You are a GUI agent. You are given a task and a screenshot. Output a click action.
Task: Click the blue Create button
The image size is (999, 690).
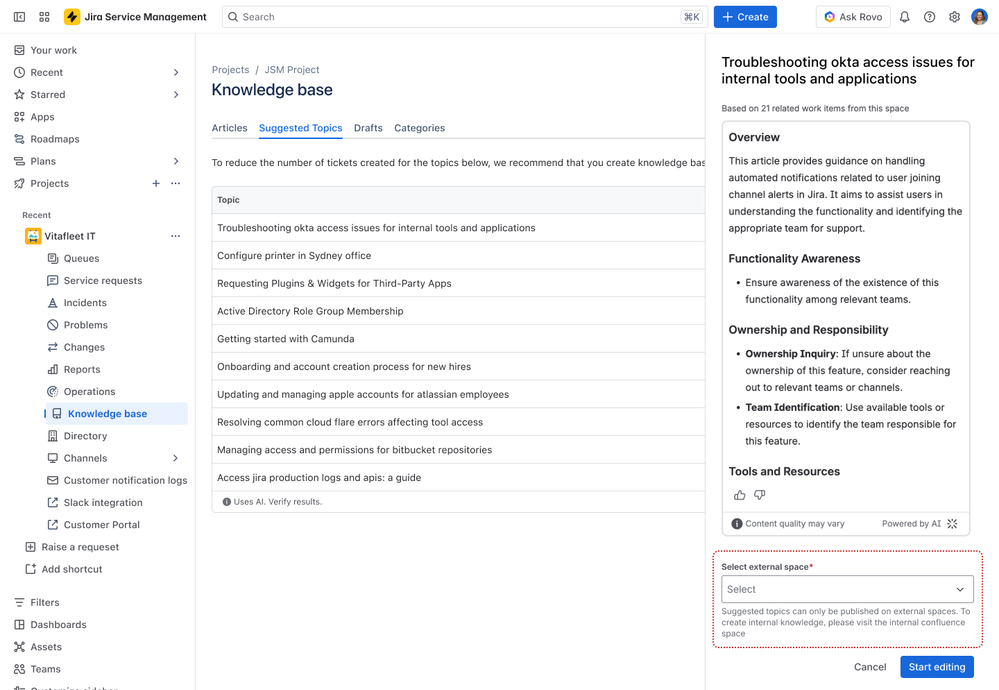[x=745, y=17]
